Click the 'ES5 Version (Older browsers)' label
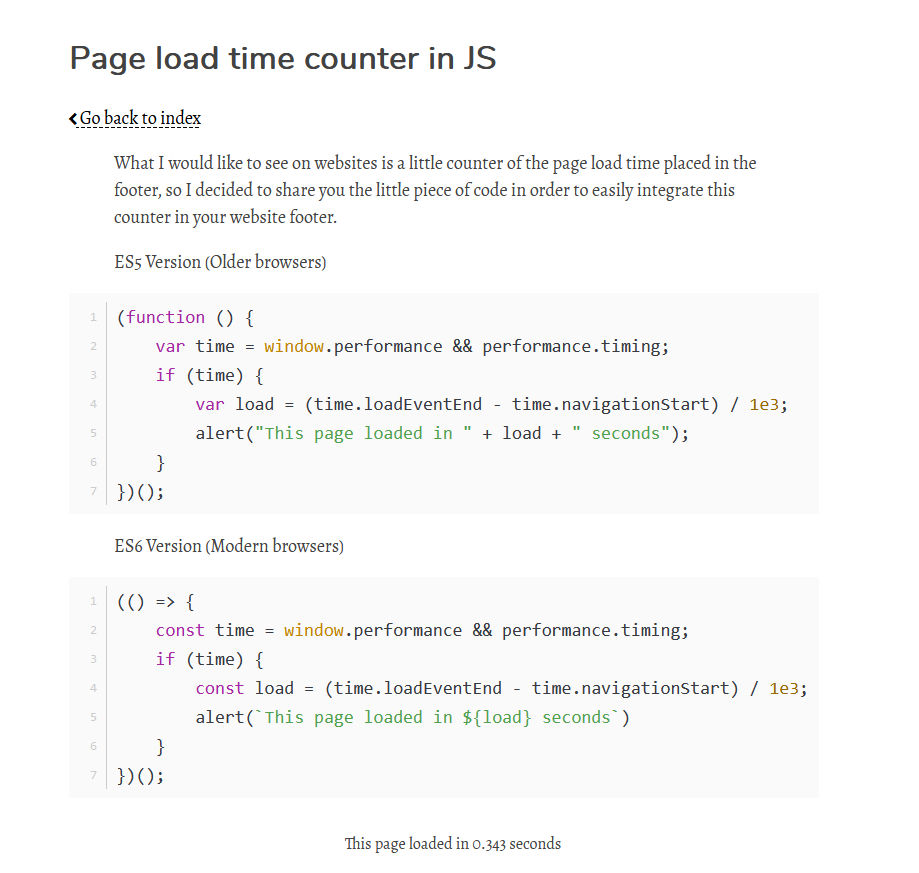Viewport: 919px width, 873px height. point(220,262)
